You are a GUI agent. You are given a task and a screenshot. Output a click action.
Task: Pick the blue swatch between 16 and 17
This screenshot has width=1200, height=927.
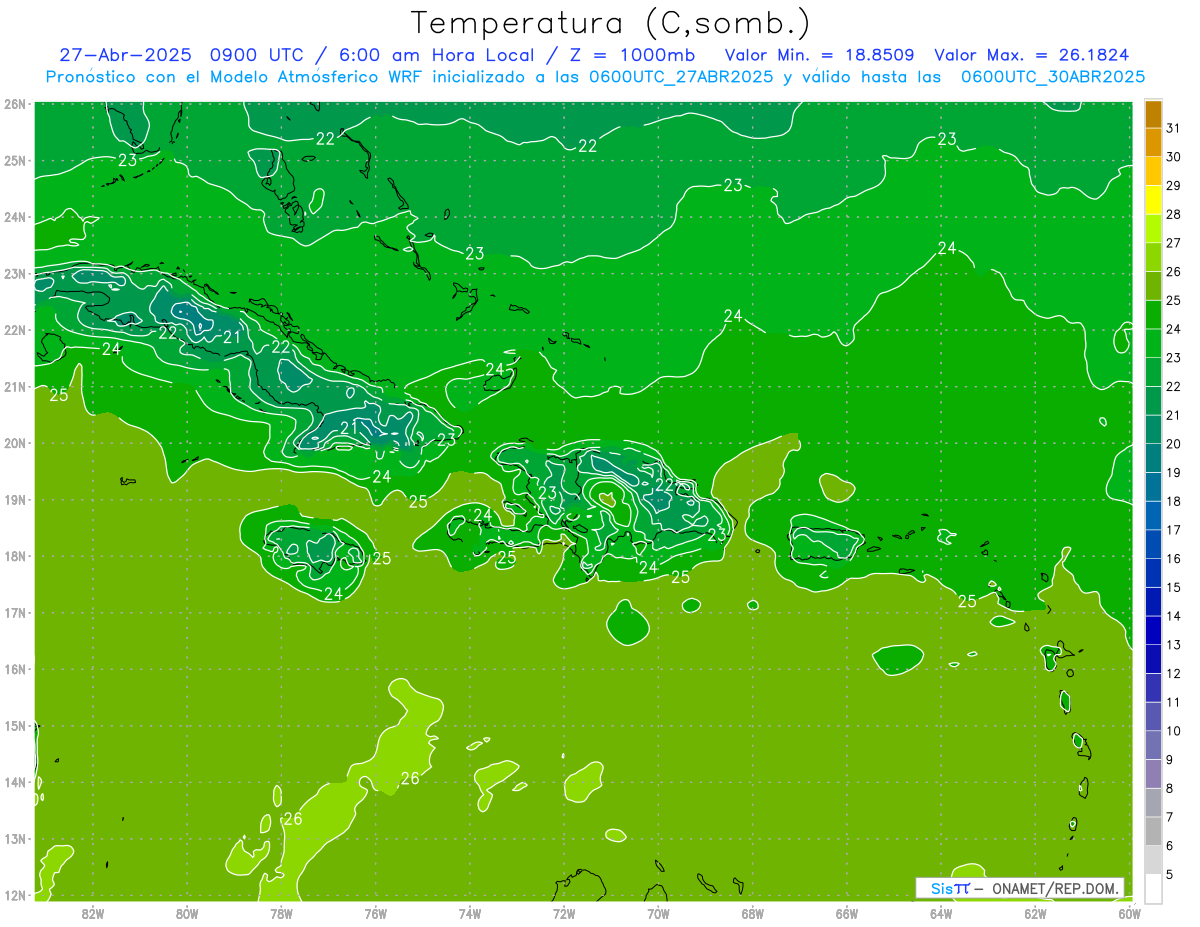[x=1153, y=544]
